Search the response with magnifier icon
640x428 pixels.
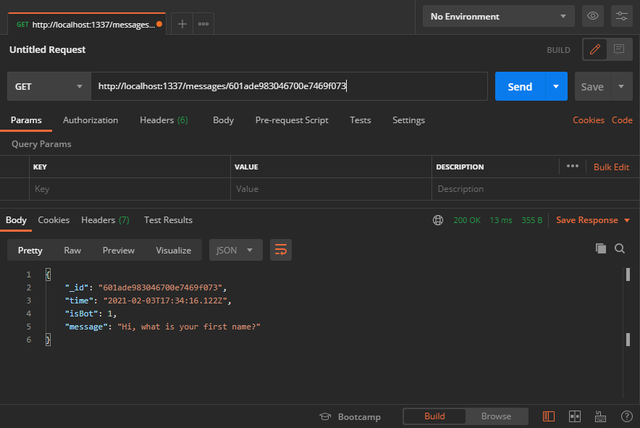pyautogui.click(x=620, y=248)
